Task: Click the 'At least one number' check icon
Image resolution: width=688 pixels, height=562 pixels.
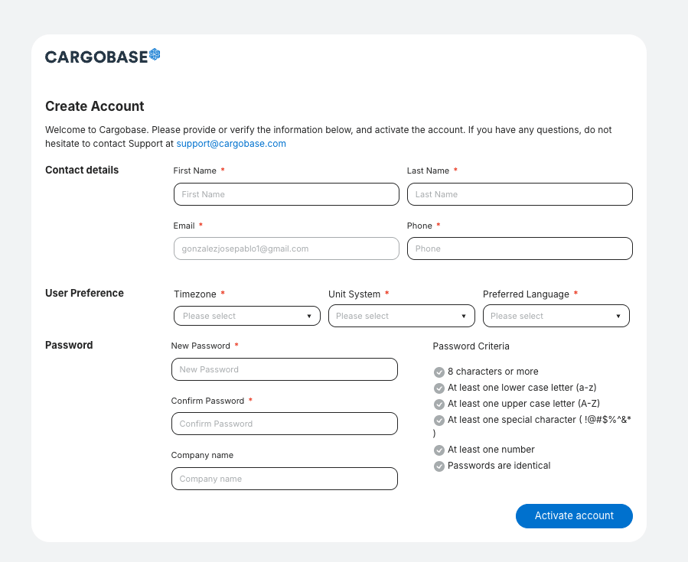Action: pos(439,450)
